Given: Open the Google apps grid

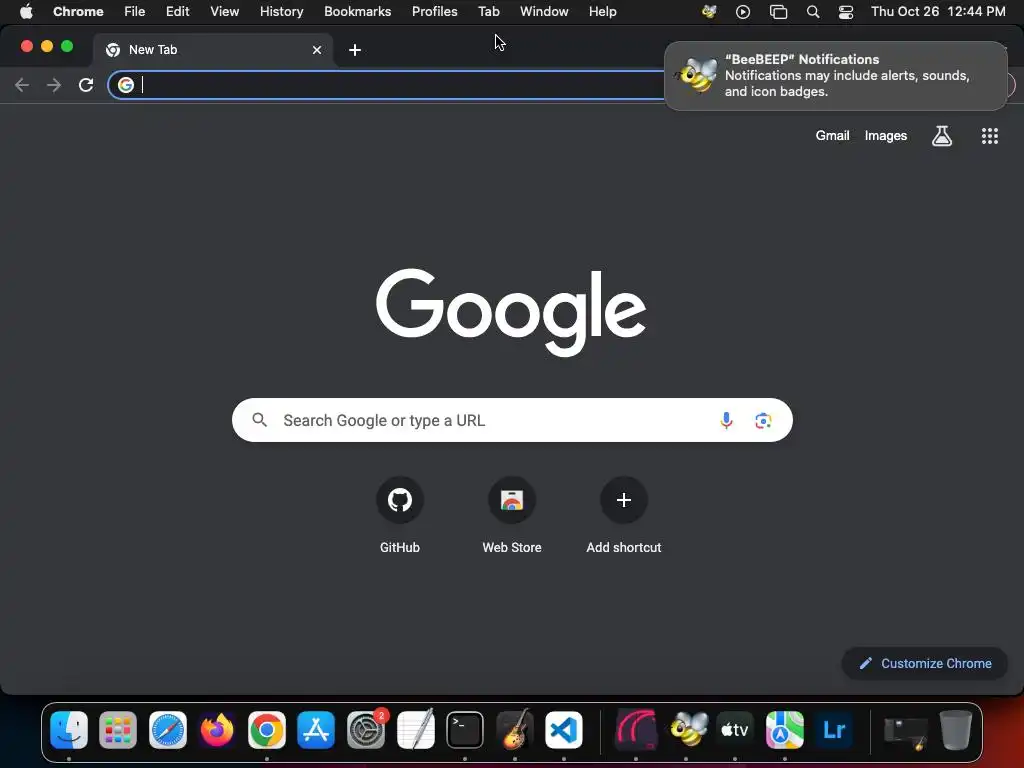Looking at the screenshot, I should point(989,136).
